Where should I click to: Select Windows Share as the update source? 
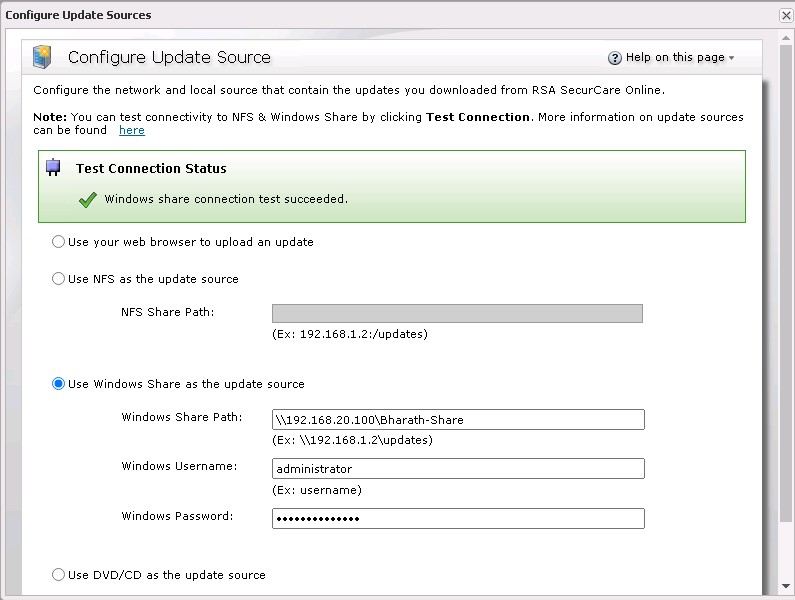pyautogui.click(x=59, y=384)
